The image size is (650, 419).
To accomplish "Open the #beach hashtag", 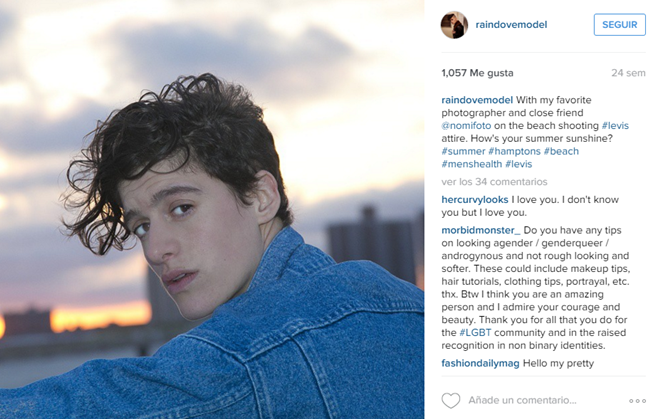I will pyautogui.click(x=561, y=151).
